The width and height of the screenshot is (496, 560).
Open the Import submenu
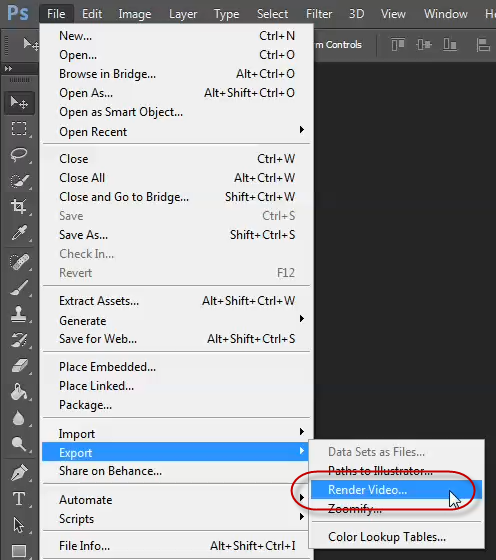tap(176, 434)
